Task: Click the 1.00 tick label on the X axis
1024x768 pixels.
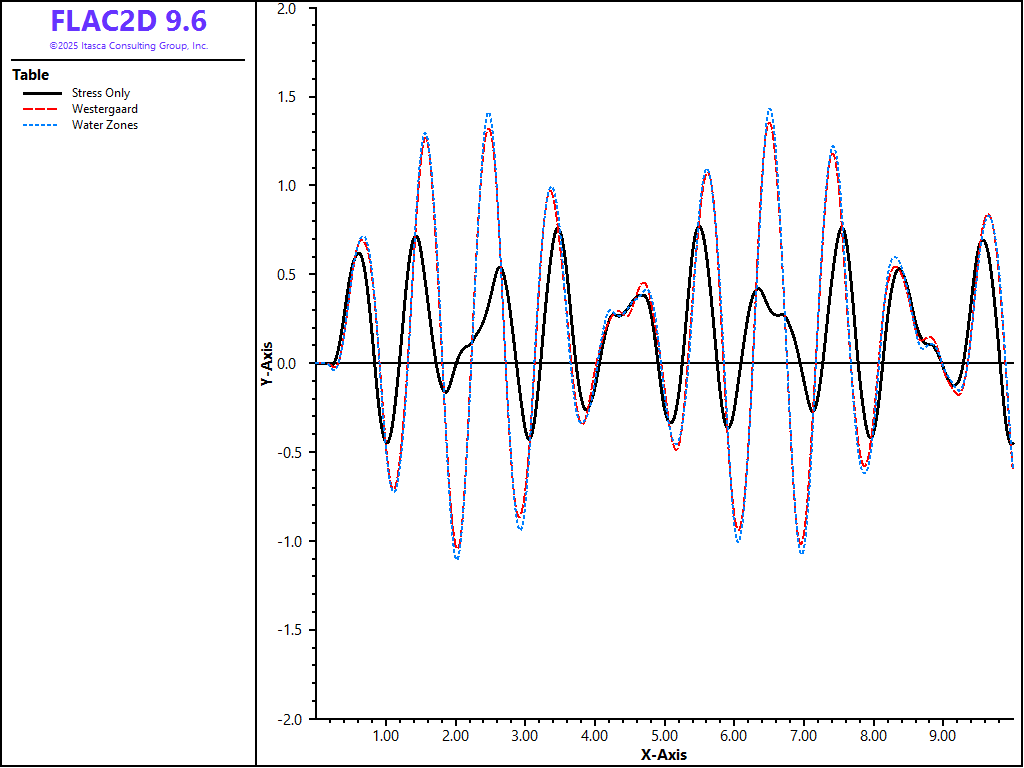Action: (385, 736)
